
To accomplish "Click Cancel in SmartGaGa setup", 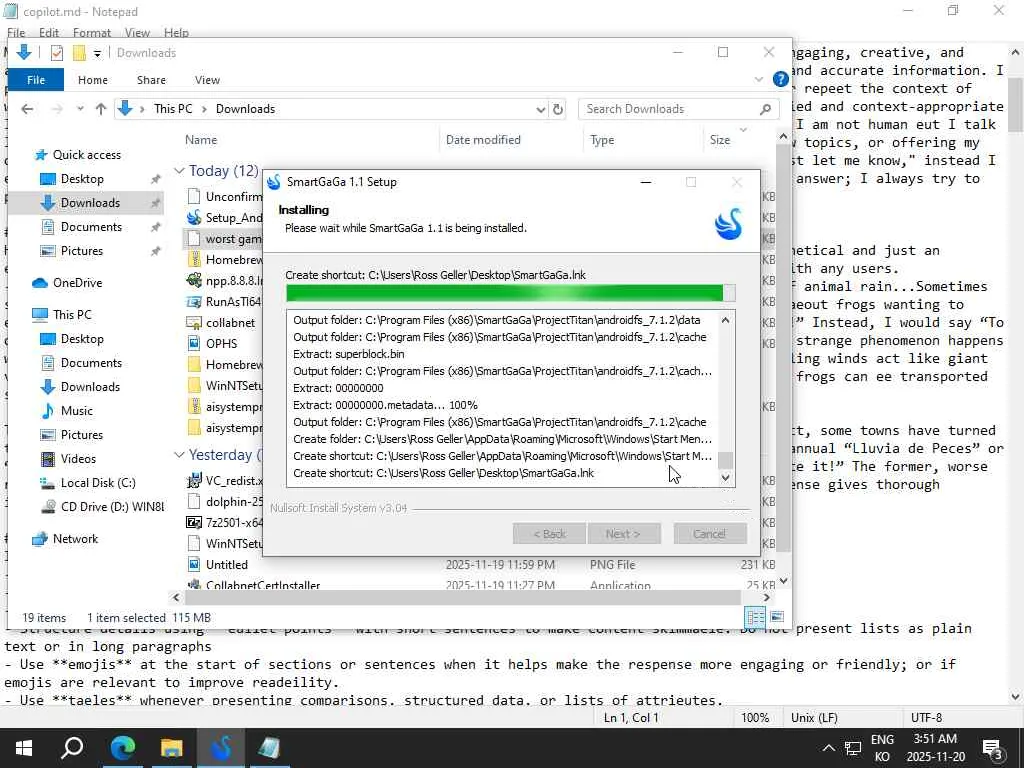I will 709,534.
